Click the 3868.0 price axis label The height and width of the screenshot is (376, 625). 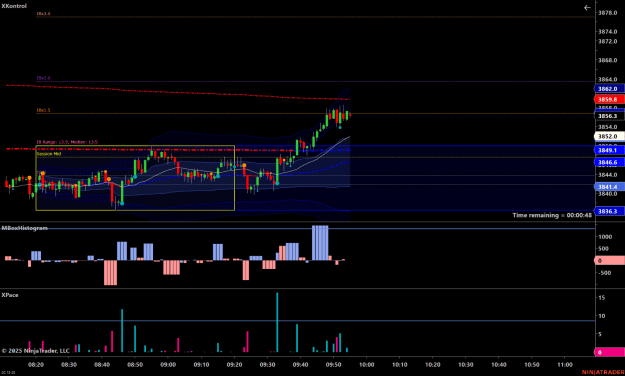pos(607,60)
